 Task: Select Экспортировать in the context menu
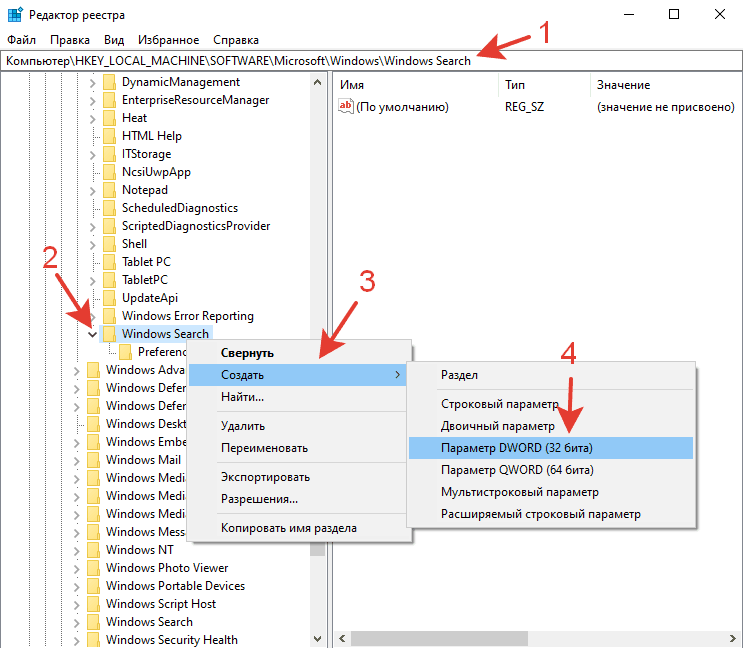tap(298, 477)
